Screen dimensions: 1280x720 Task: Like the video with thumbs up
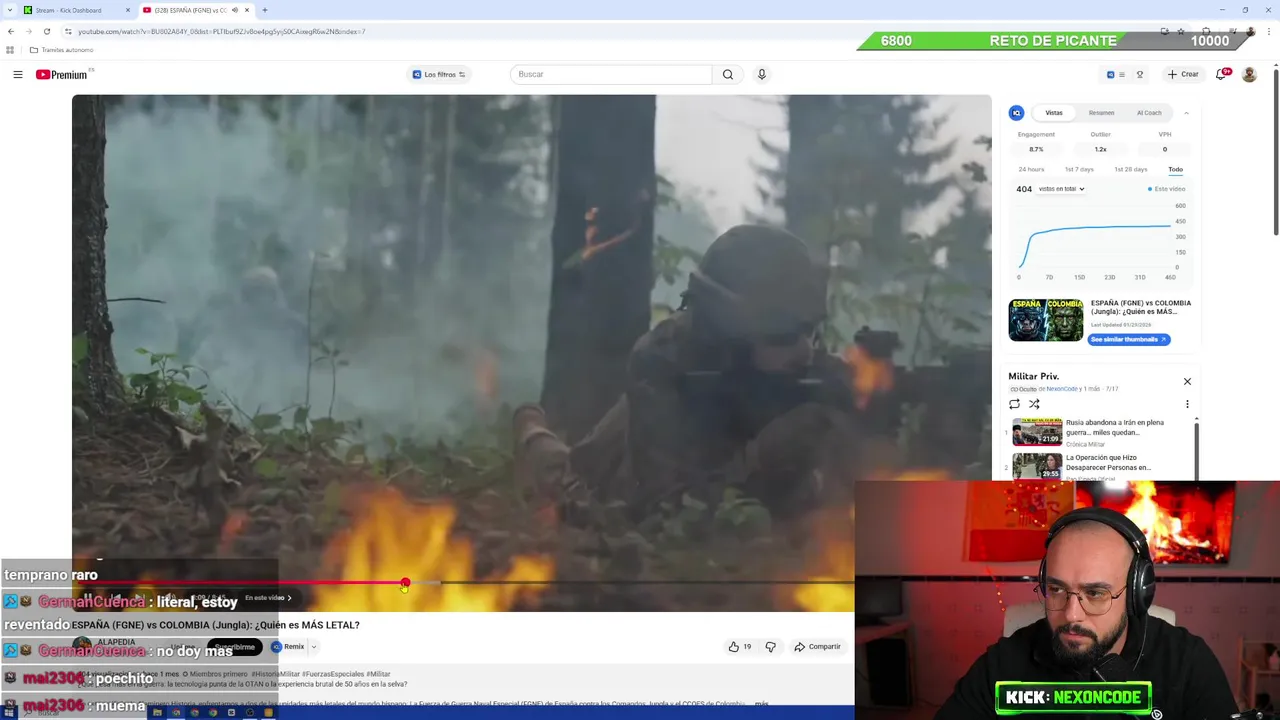(740, 647)
